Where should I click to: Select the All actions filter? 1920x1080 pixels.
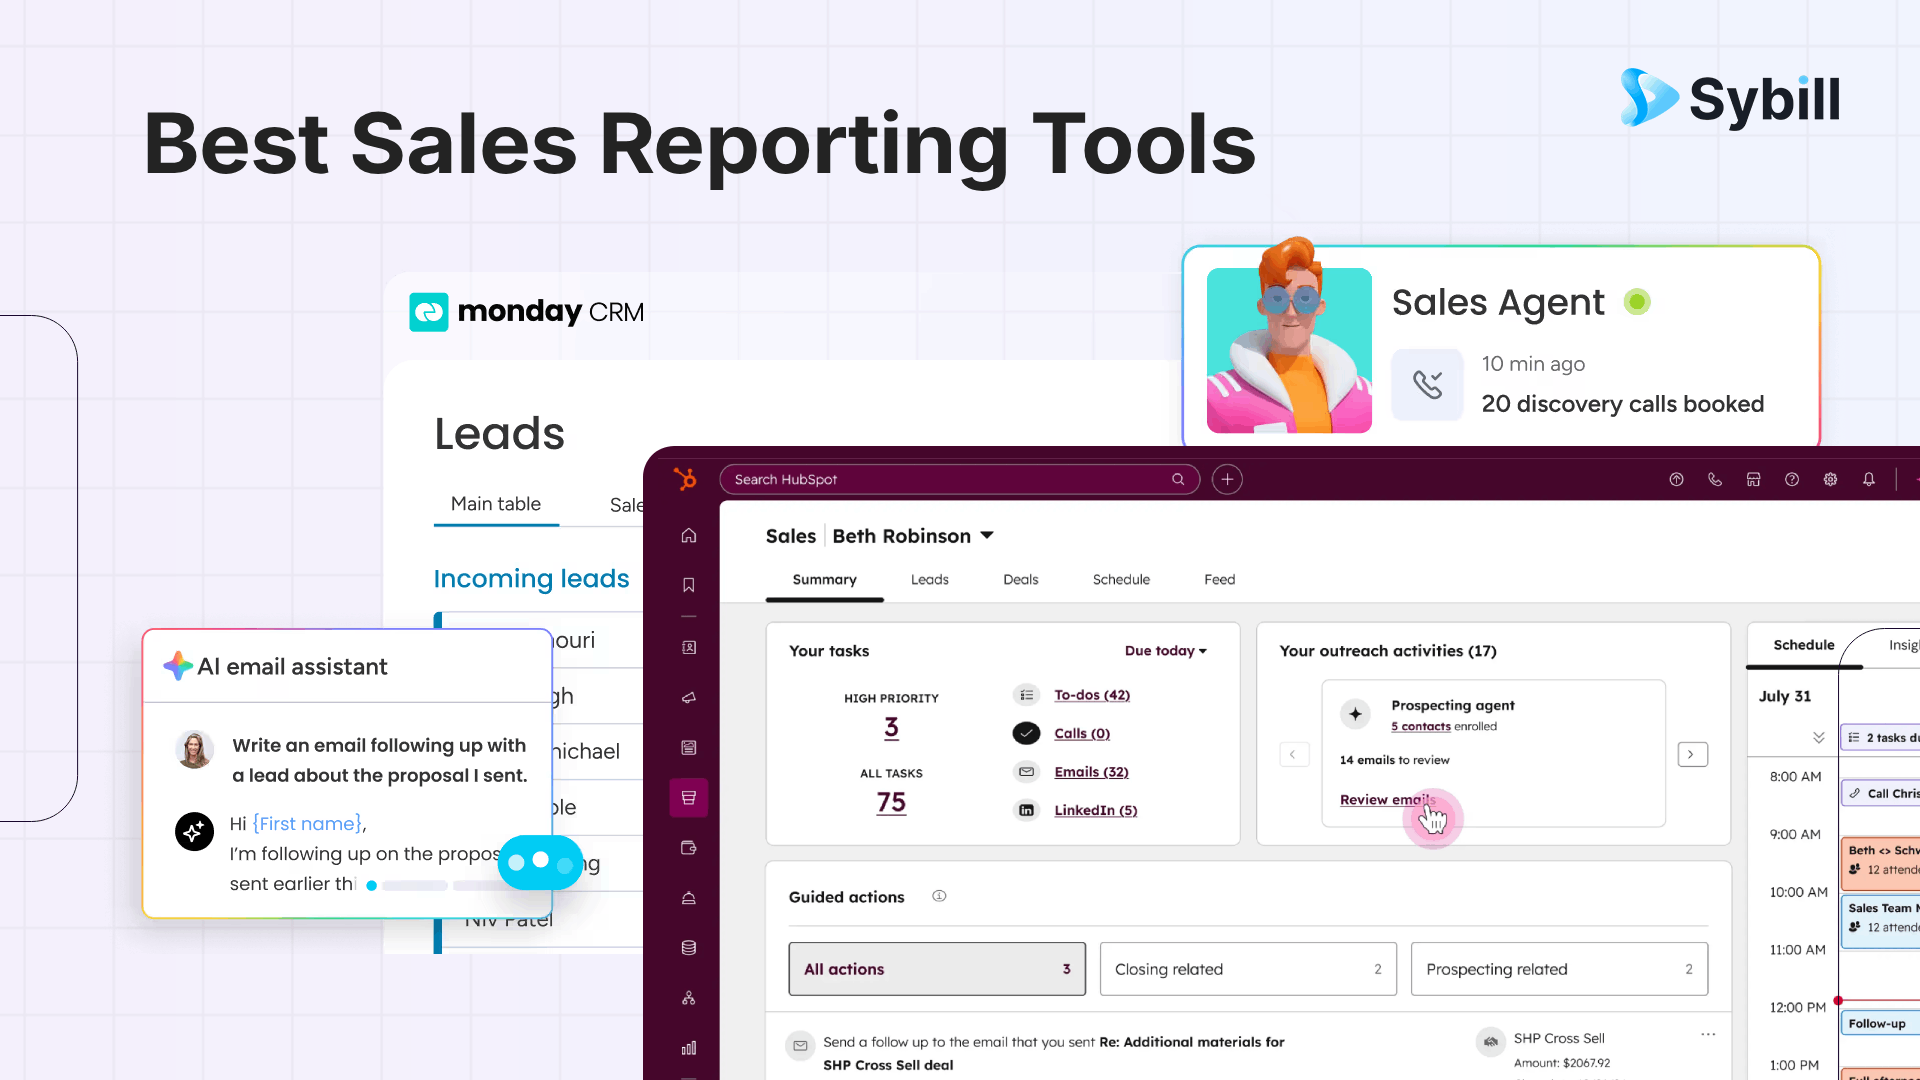coord(937,969)
